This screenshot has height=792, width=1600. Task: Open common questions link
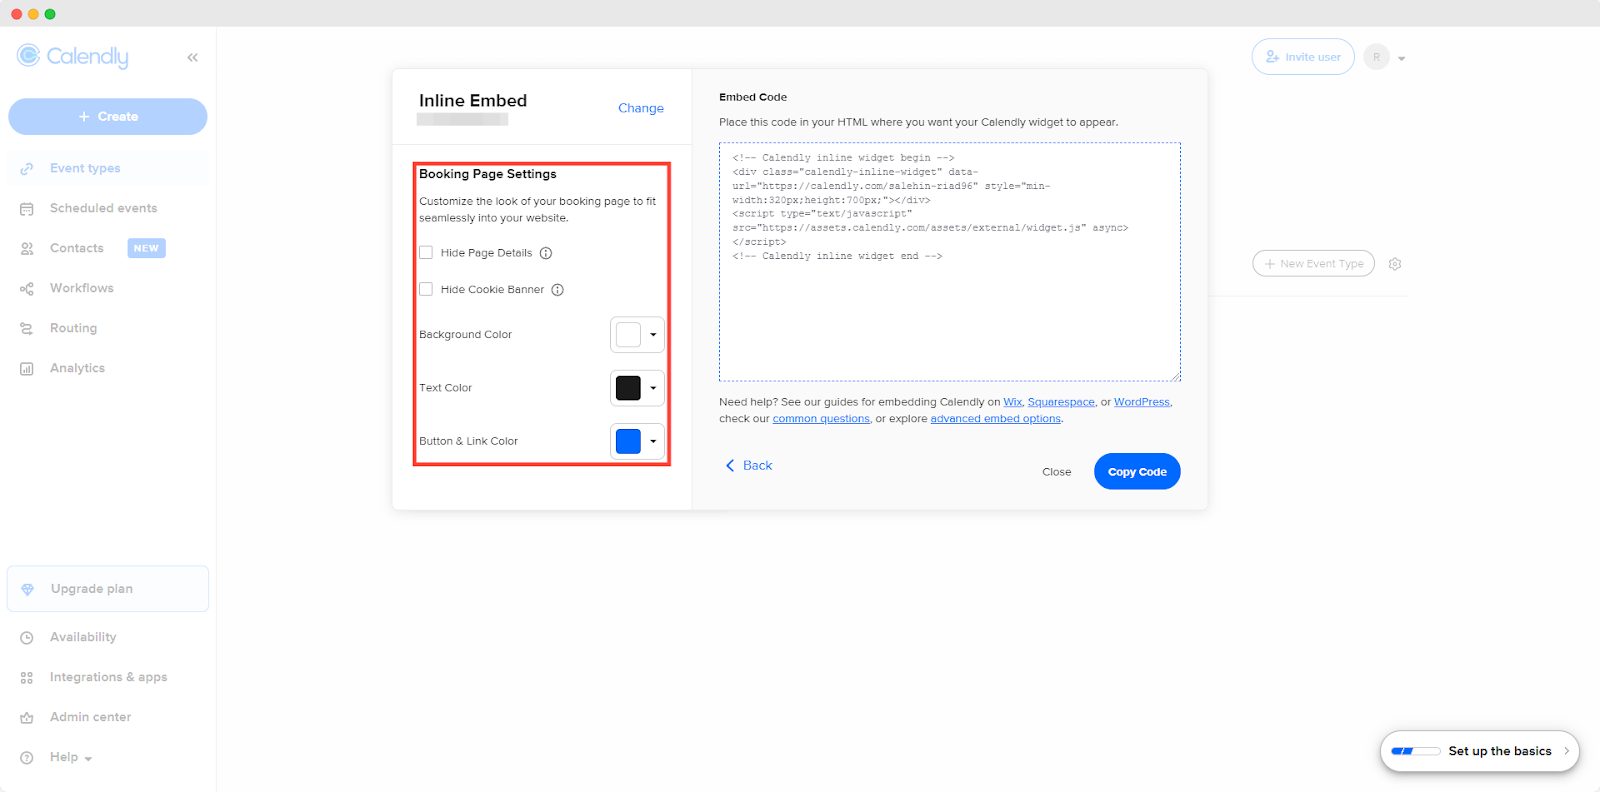point(821,419)
